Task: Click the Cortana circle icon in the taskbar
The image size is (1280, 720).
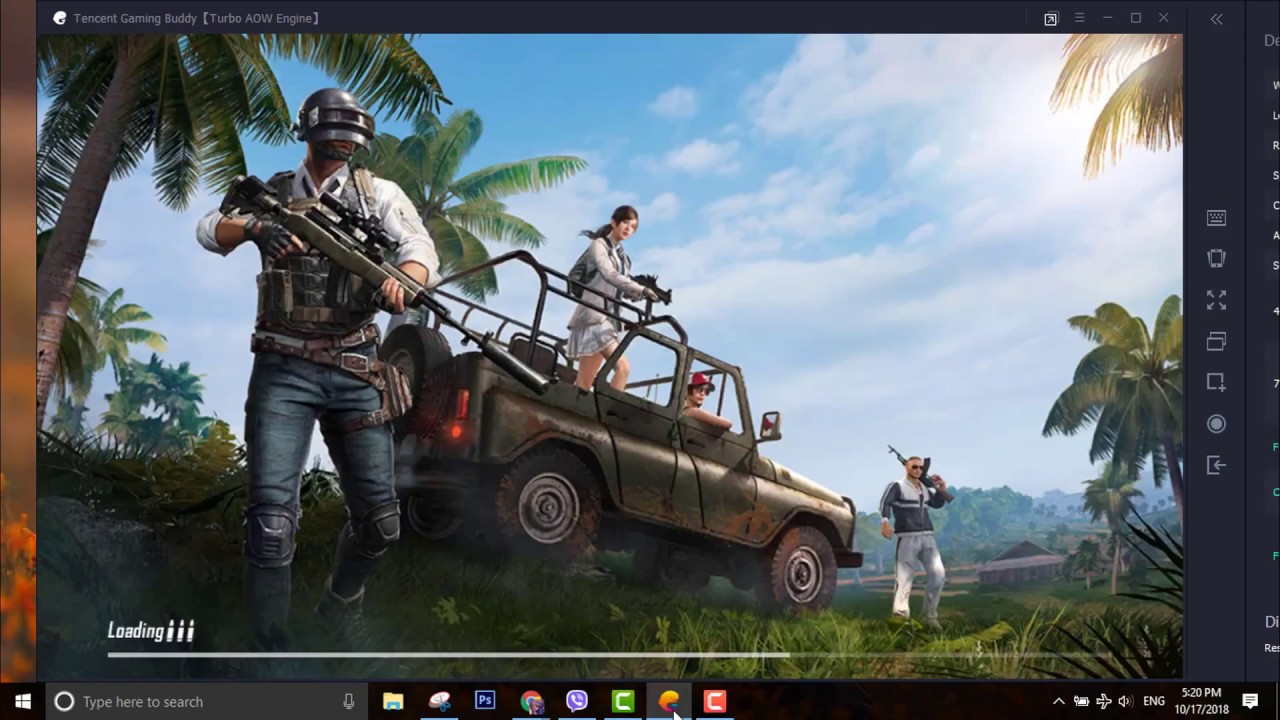Action: (64, 702)
